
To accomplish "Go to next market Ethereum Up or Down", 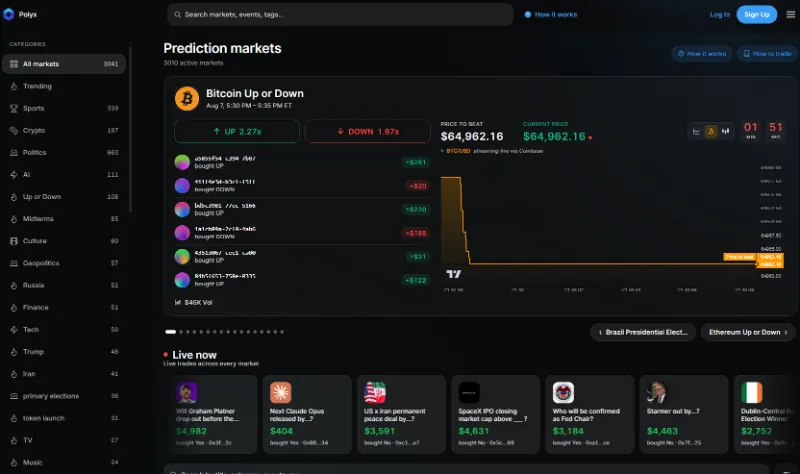I will [748, 332].
